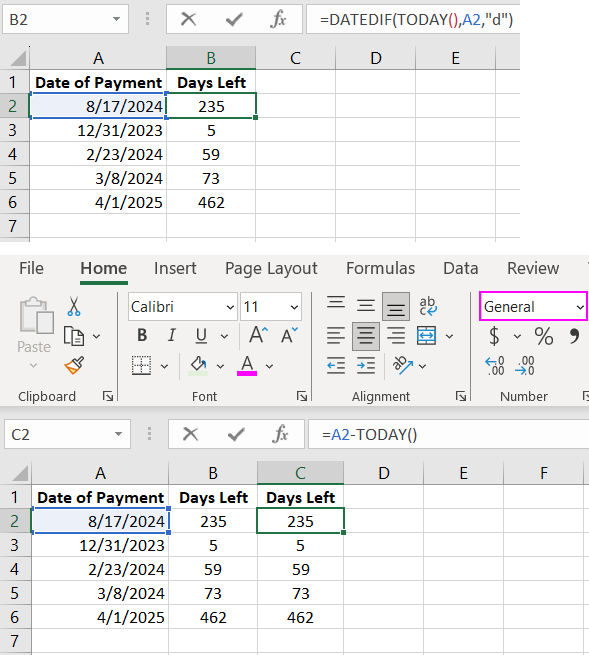Click the Align Right icon
This screenshot has height=655, width=589.
396,336
